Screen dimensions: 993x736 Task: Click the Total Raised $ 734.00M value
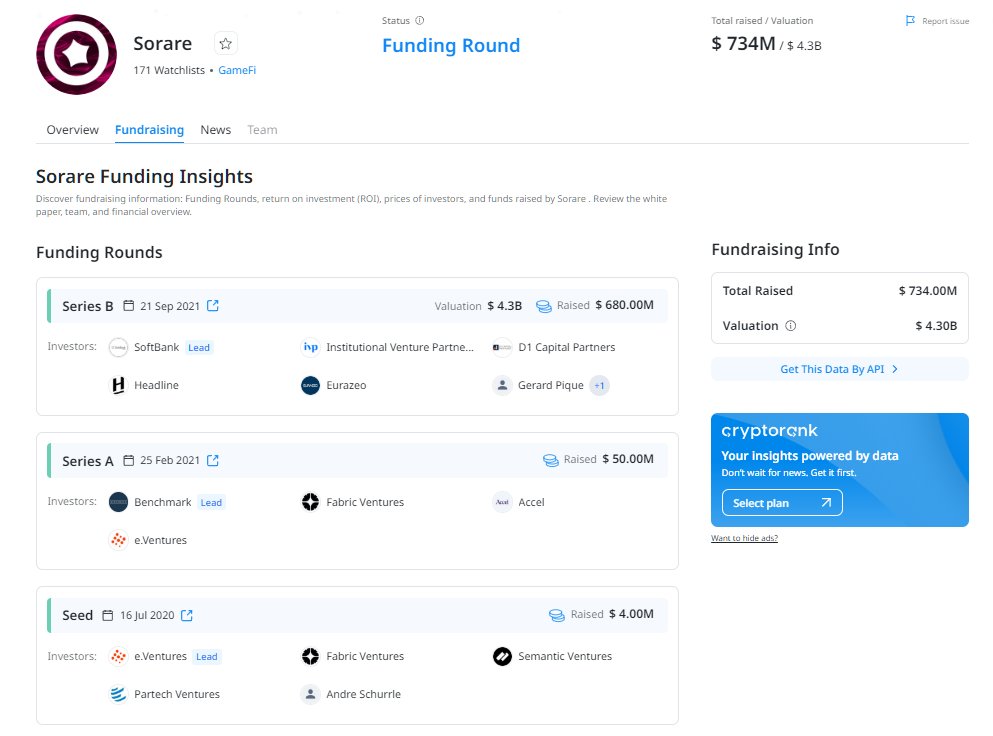coord(928,291)
